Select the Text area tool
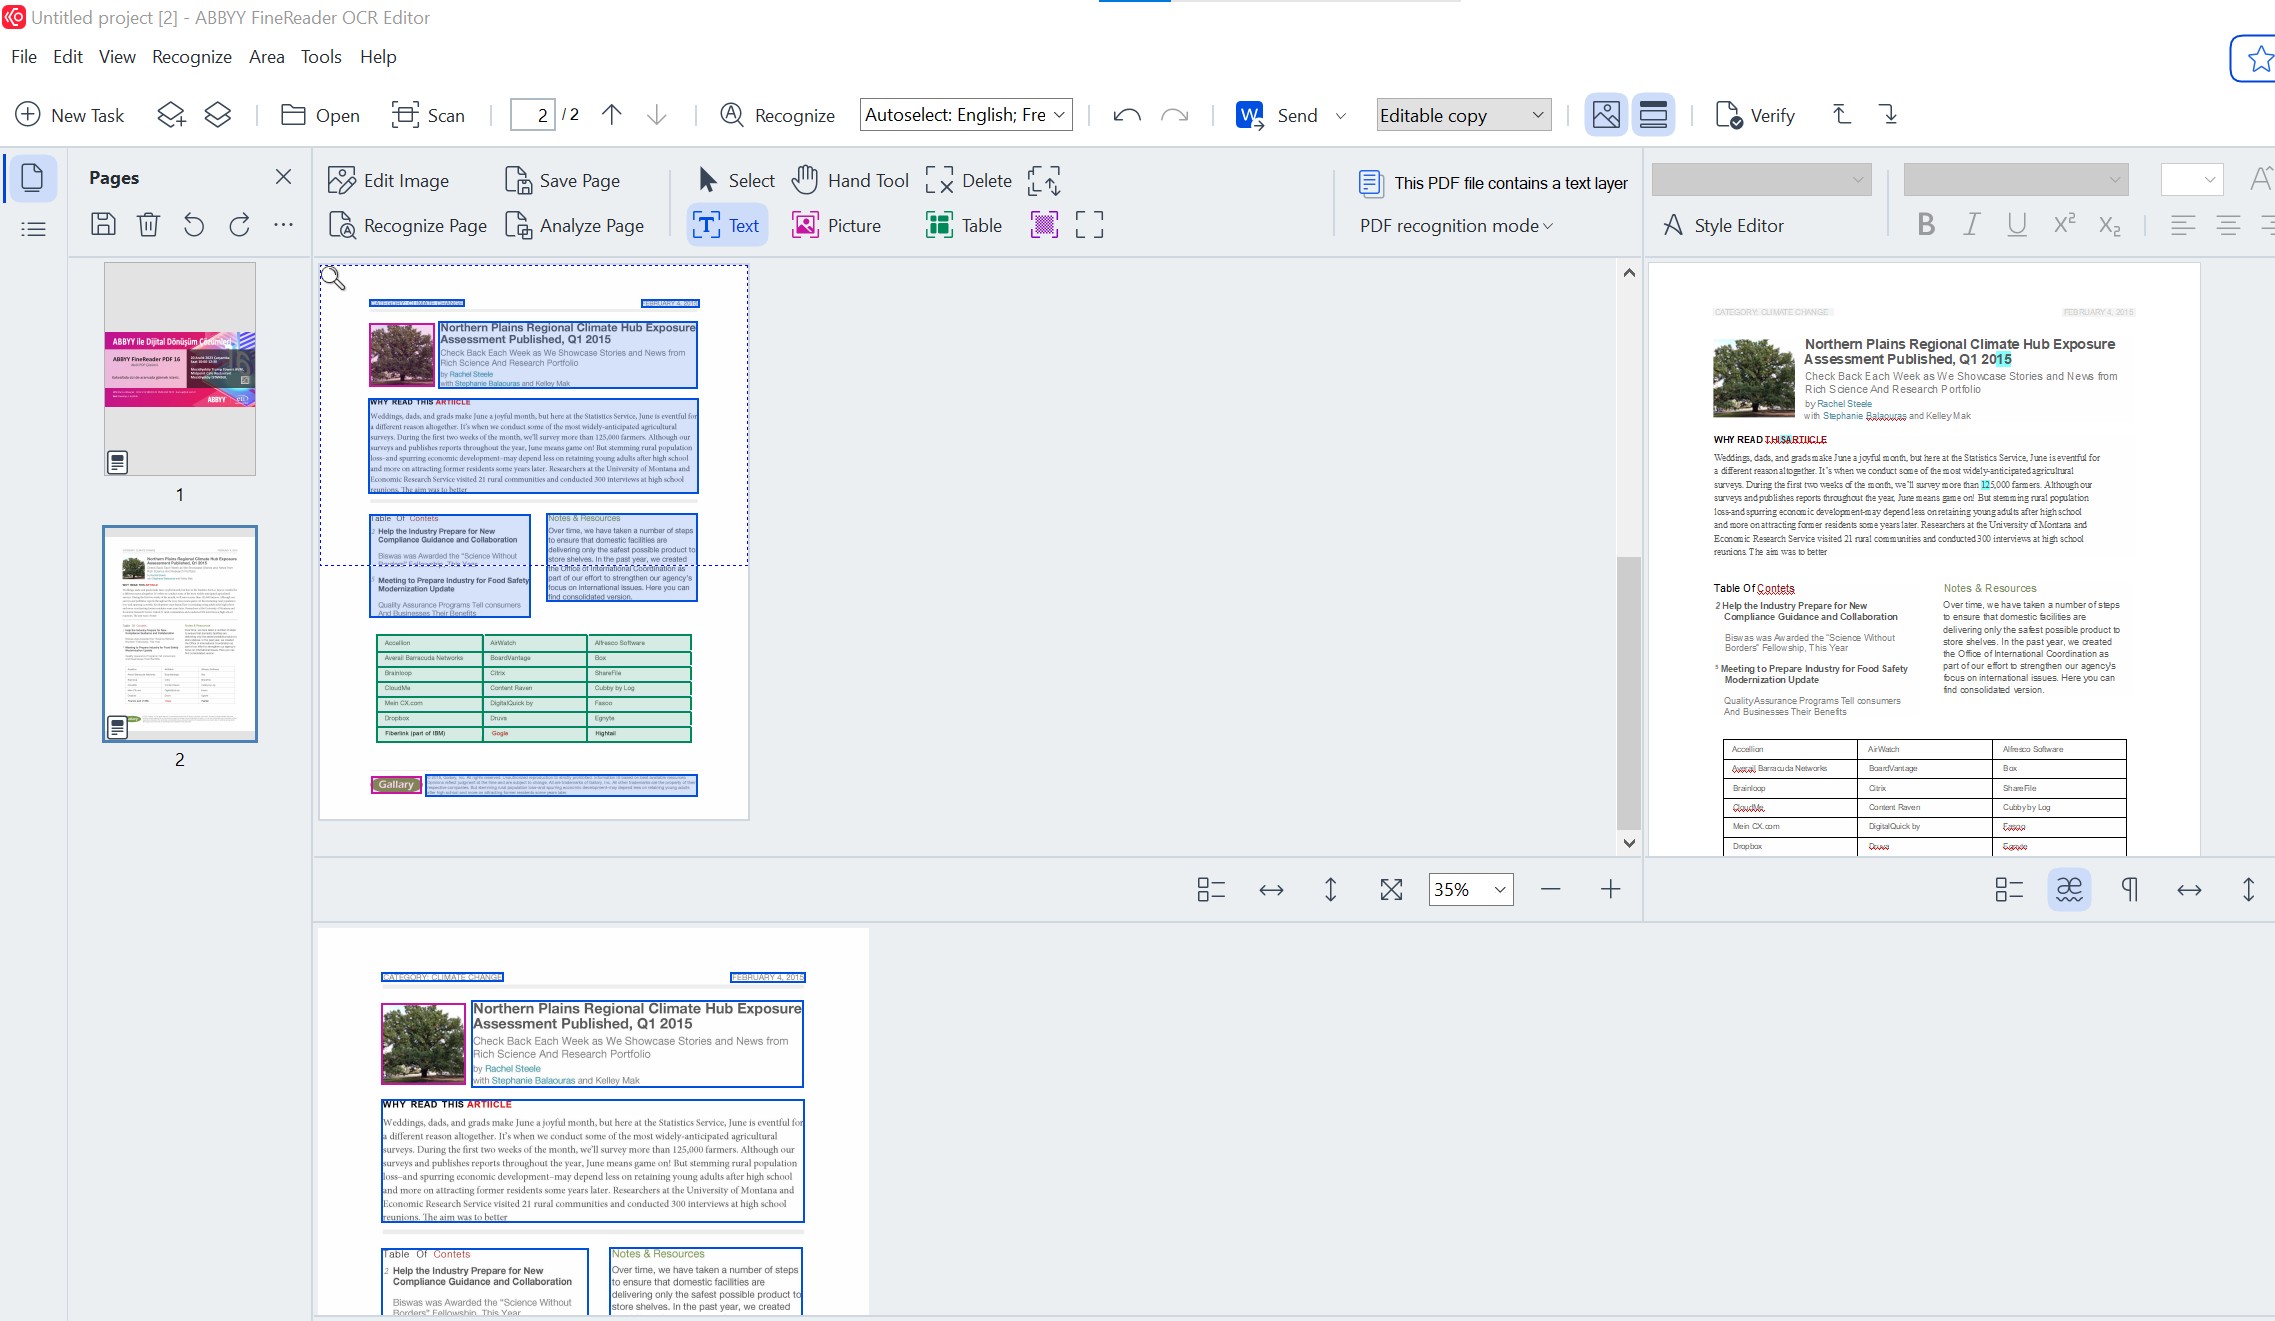This screenshot has width=2275, height=1321. click(x=727, y=225)
